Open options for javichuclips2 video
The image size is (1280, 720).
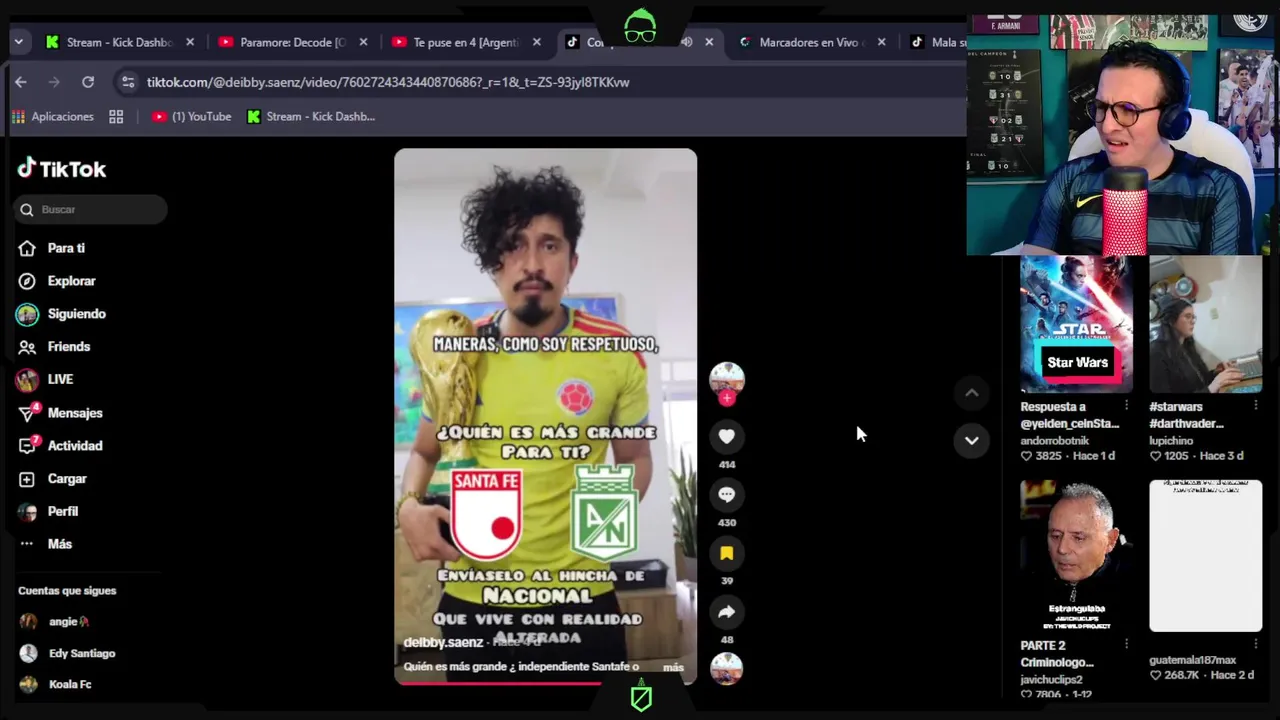1127,644
